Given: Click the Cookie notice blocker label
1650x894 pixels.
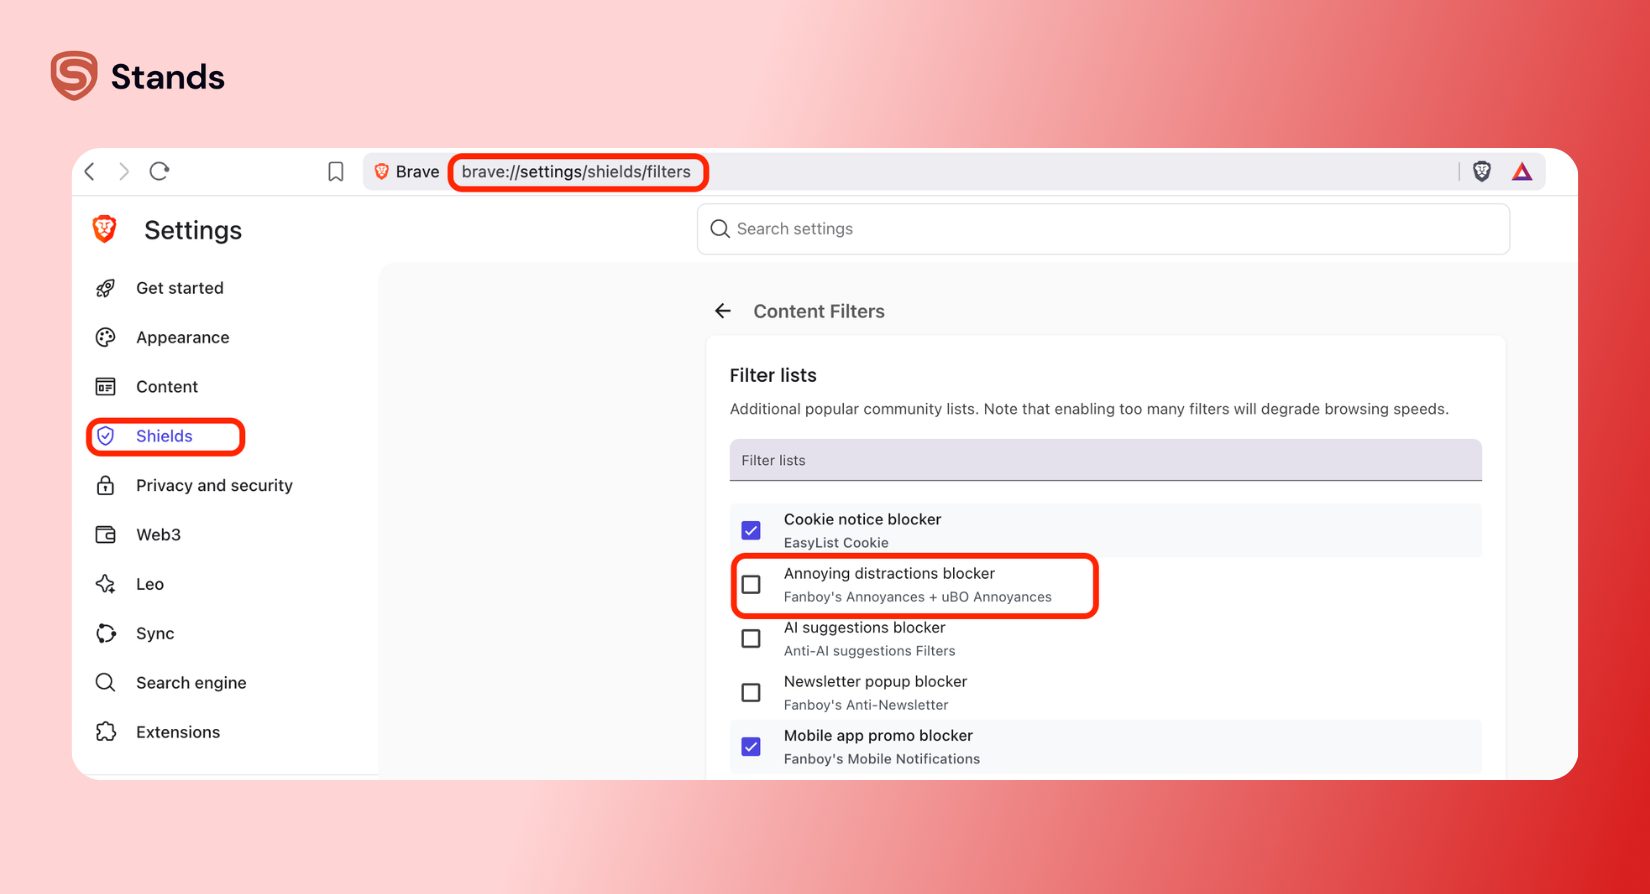Looking at the screenshot, I should (862, 519).
